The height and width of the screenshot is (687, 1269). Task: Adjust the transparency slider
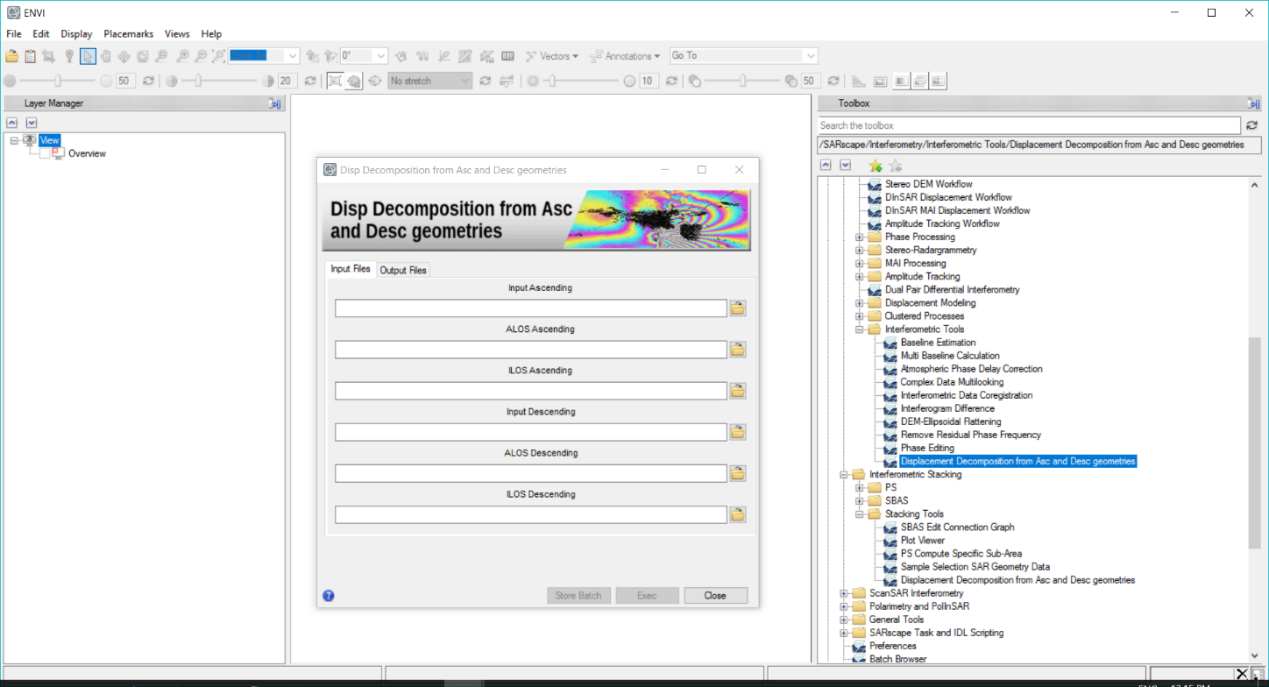click(743, 81)
